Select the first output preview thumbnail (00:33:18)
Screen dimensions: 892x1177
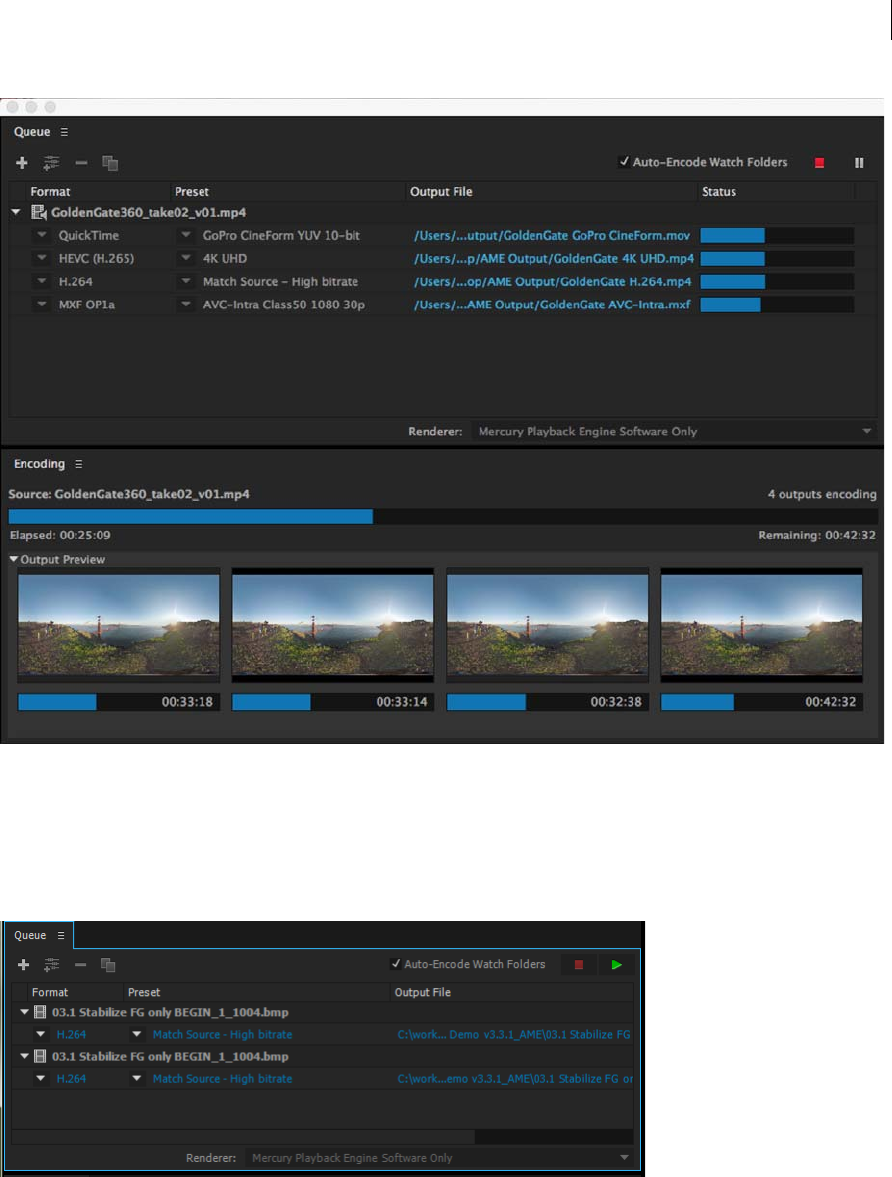pyautogui.click(x=119, y=625)
